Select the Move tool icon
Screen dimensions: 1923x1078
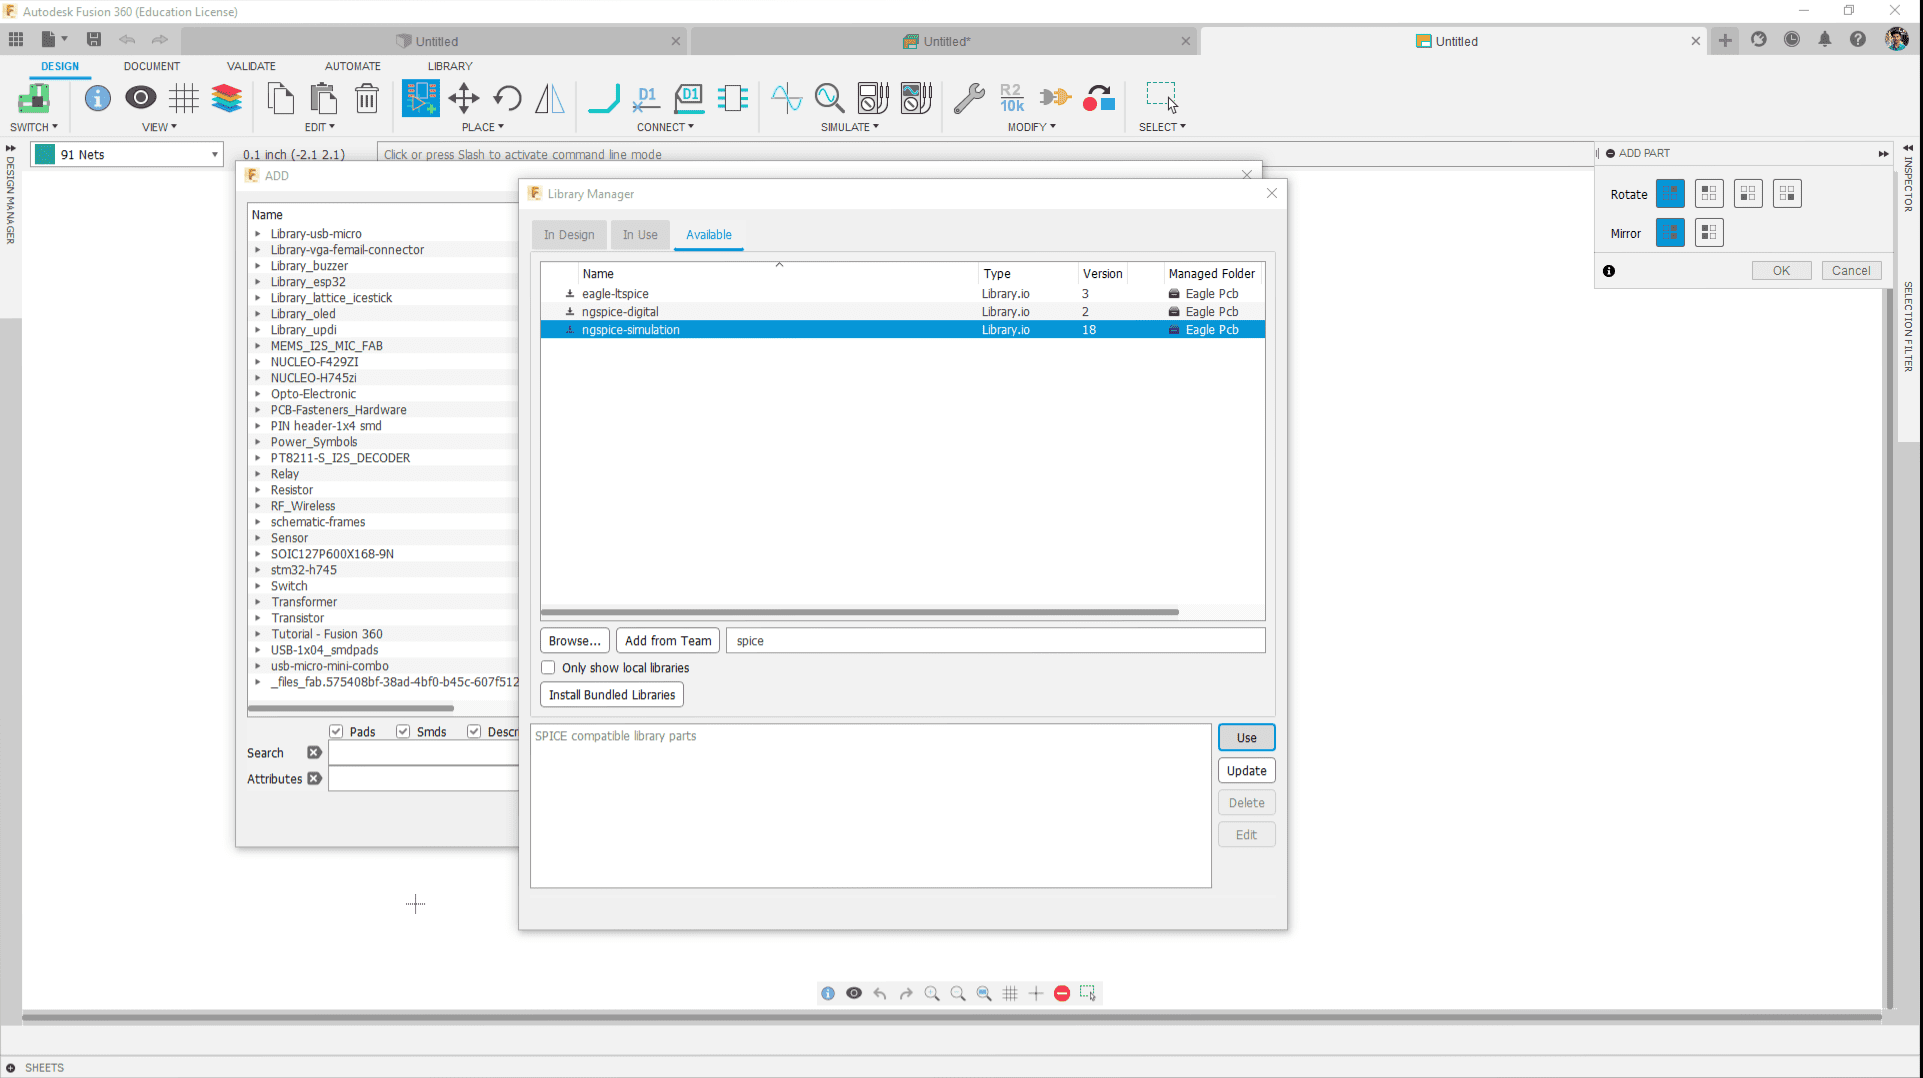464,98
